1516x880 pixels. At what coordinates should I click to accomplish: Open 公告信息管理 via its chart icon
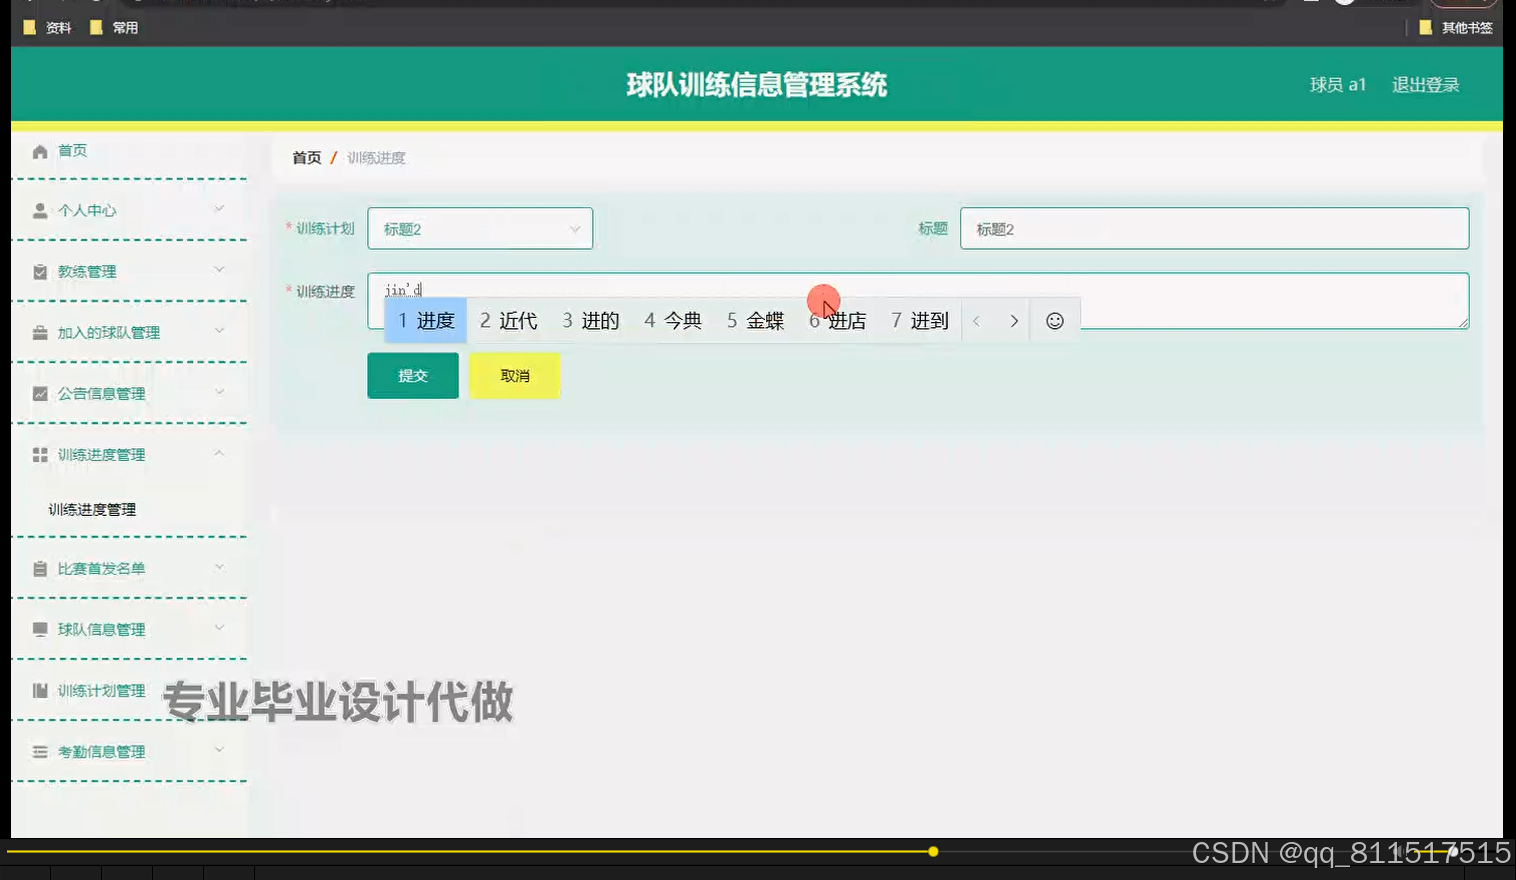pyautogui.click(x=40, y=393)
